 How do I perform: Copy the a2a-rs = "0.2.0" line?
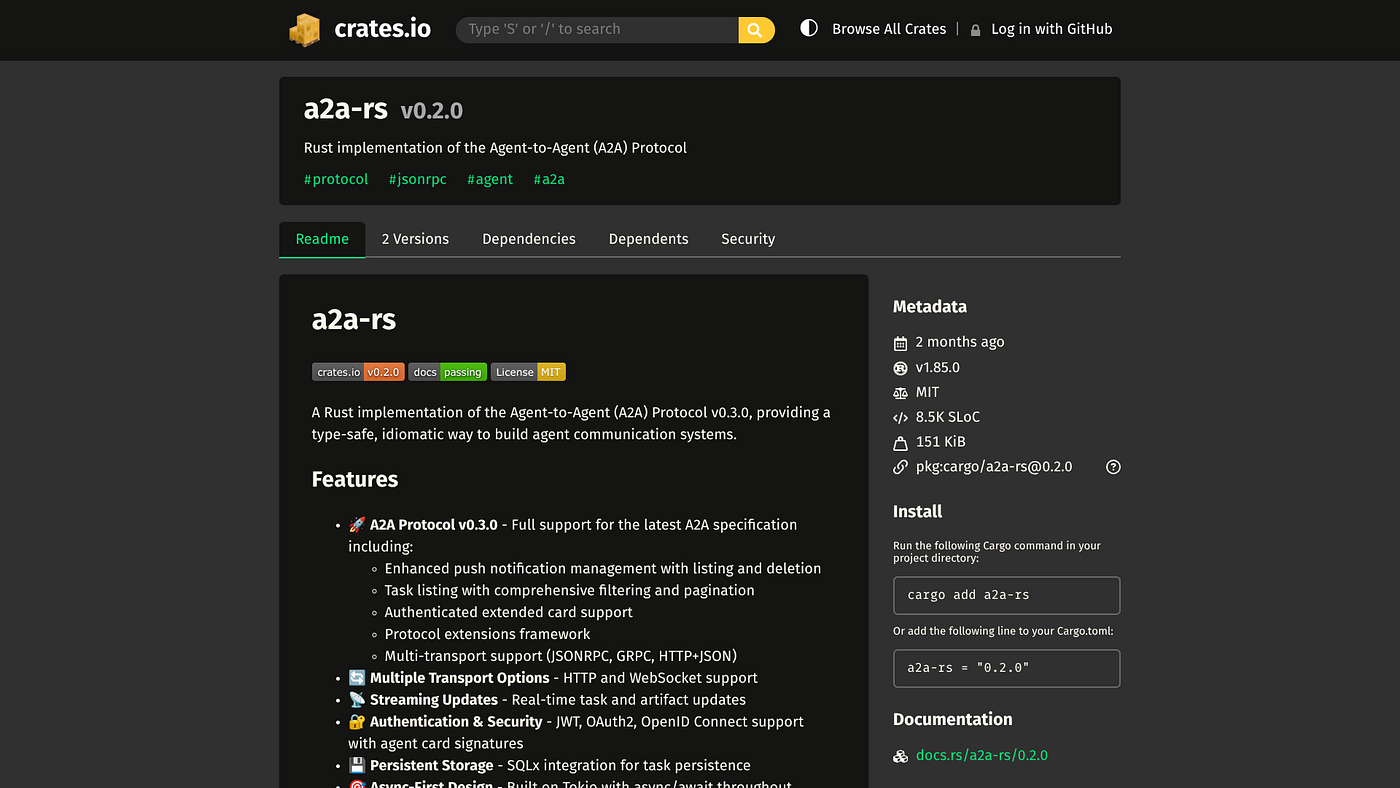pos(1006,668)
